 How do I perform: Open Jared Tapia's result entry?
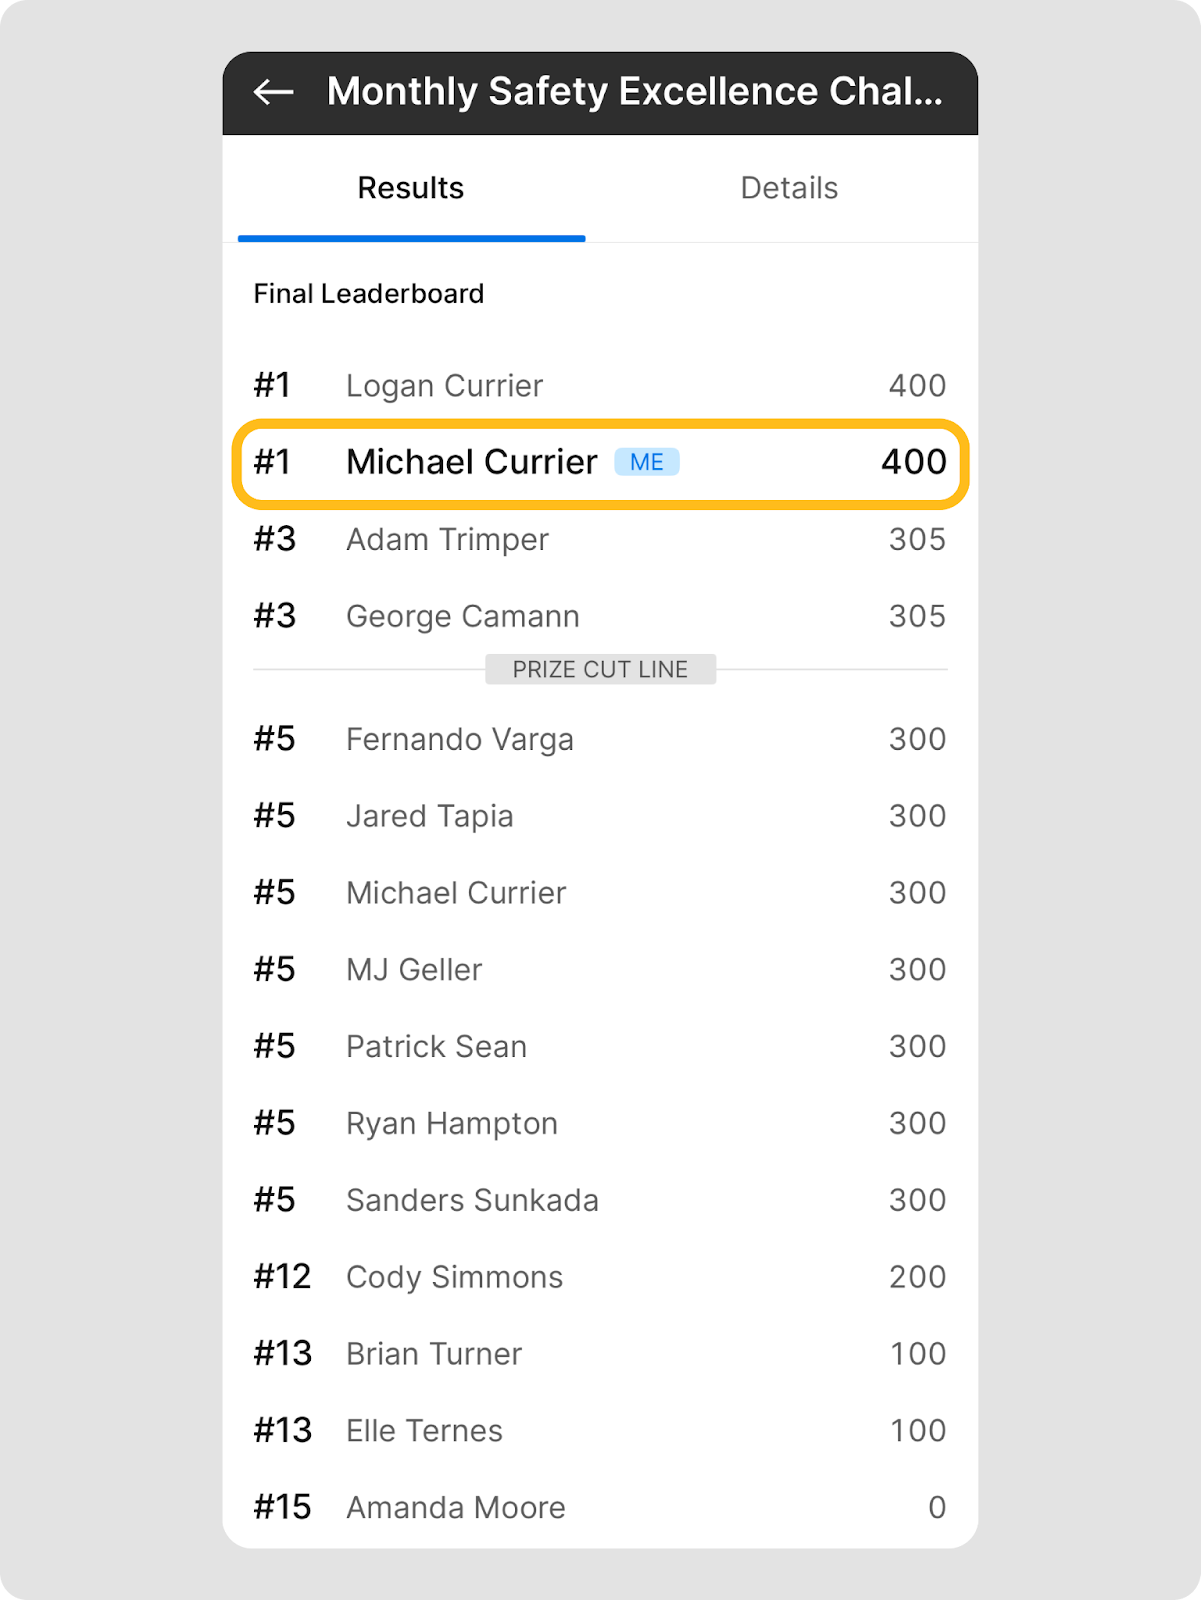pyautogui.click(x=600, y=816)
